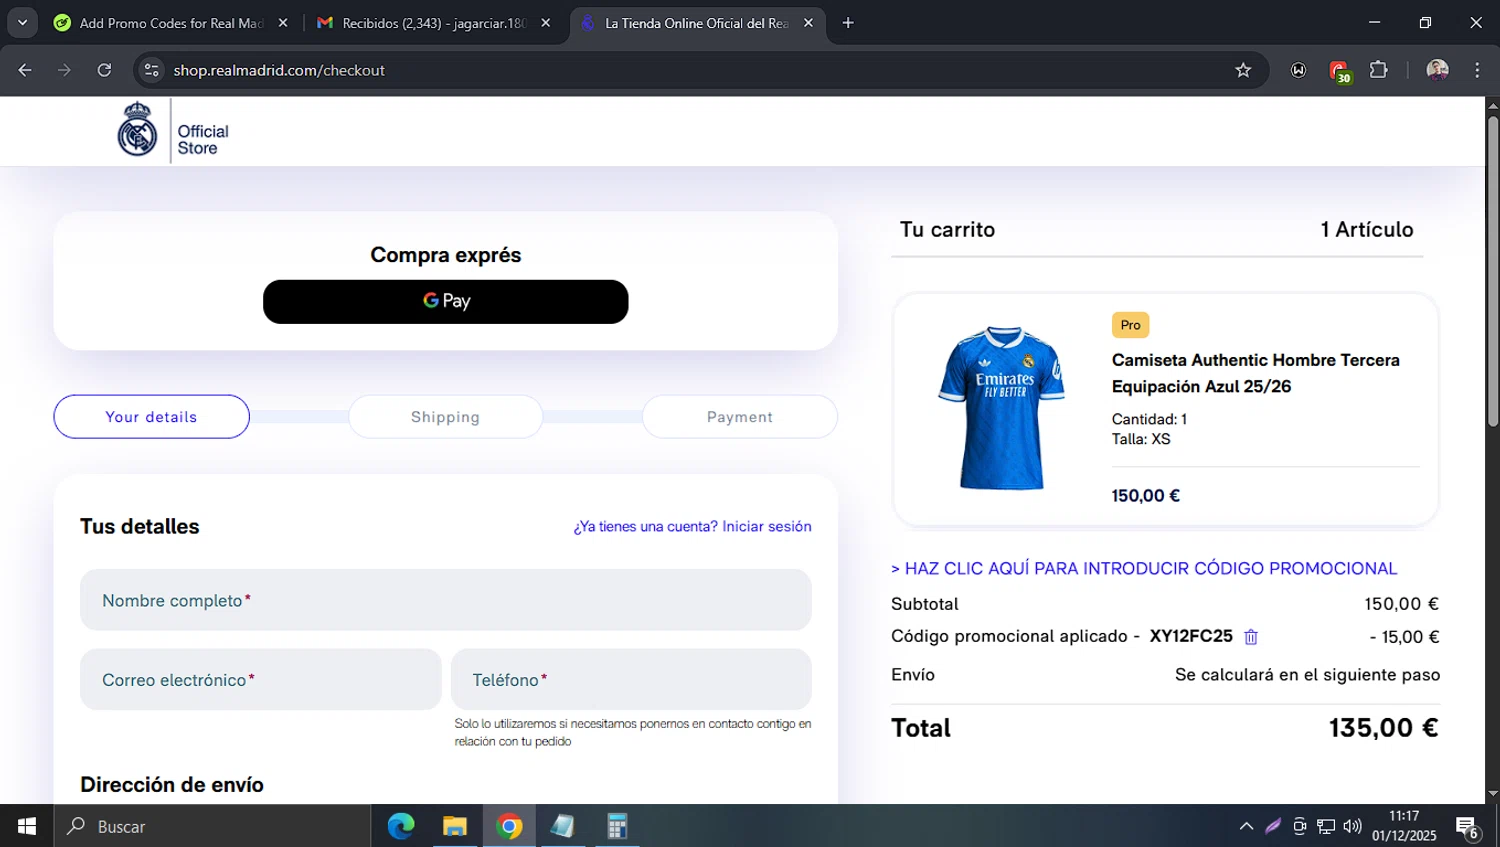Viewport: 1500px width, 847px height.
Task: Click the blue jersey product thumbnail
Action: click(x=1002, y=407)
